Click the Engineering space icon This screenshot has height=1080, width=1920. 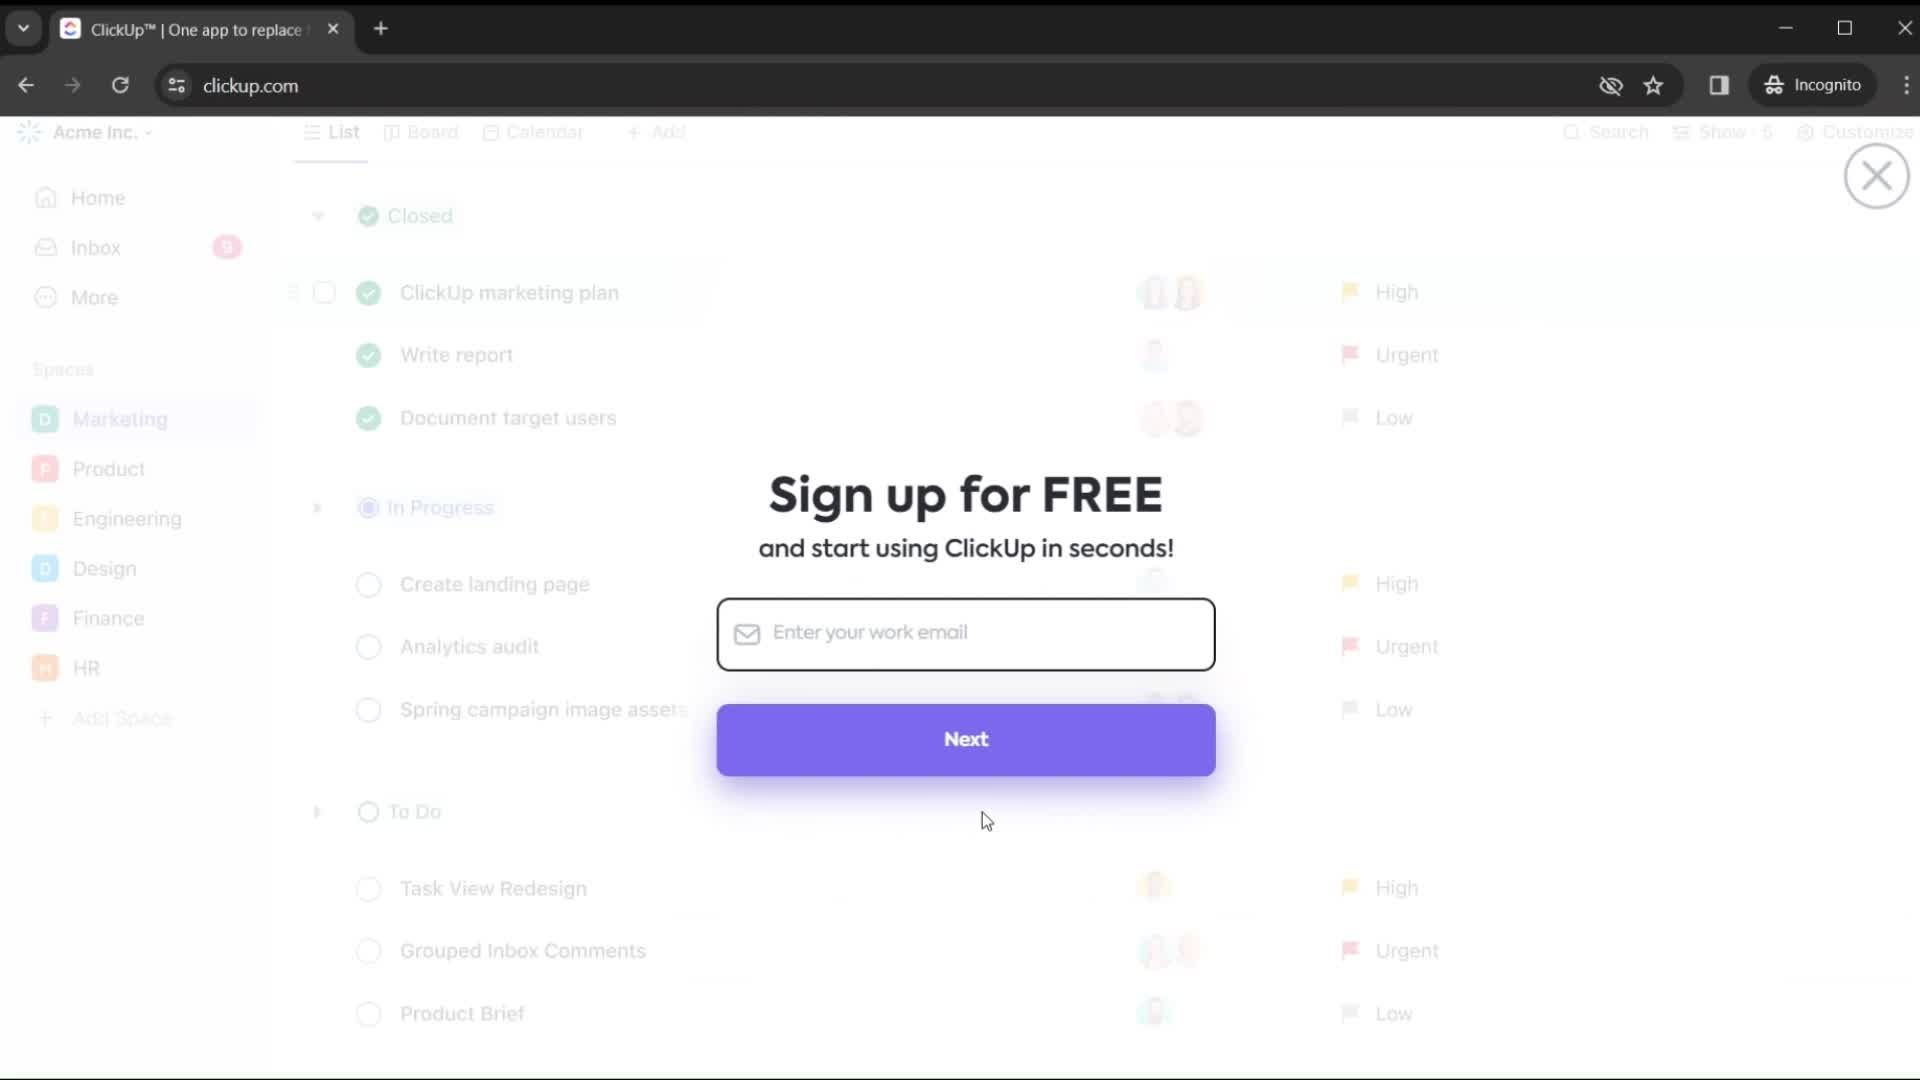[x=45, y=518]
